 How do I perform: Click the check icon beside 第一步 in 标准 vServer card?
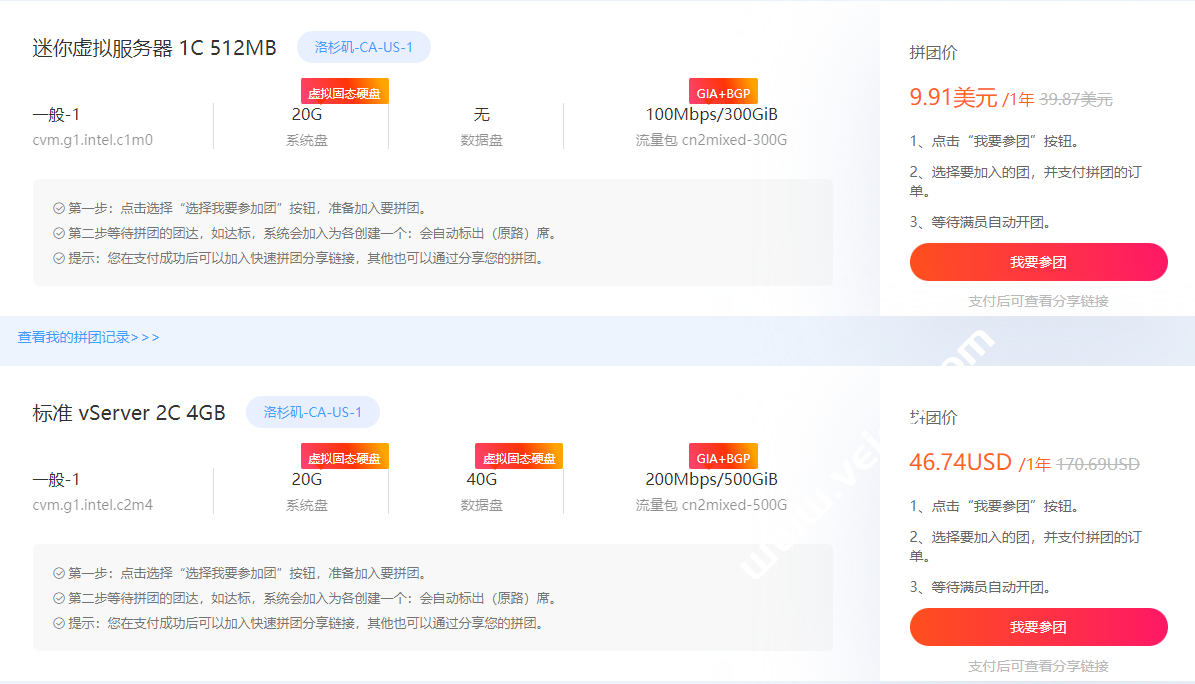click(x=59, y=574)
